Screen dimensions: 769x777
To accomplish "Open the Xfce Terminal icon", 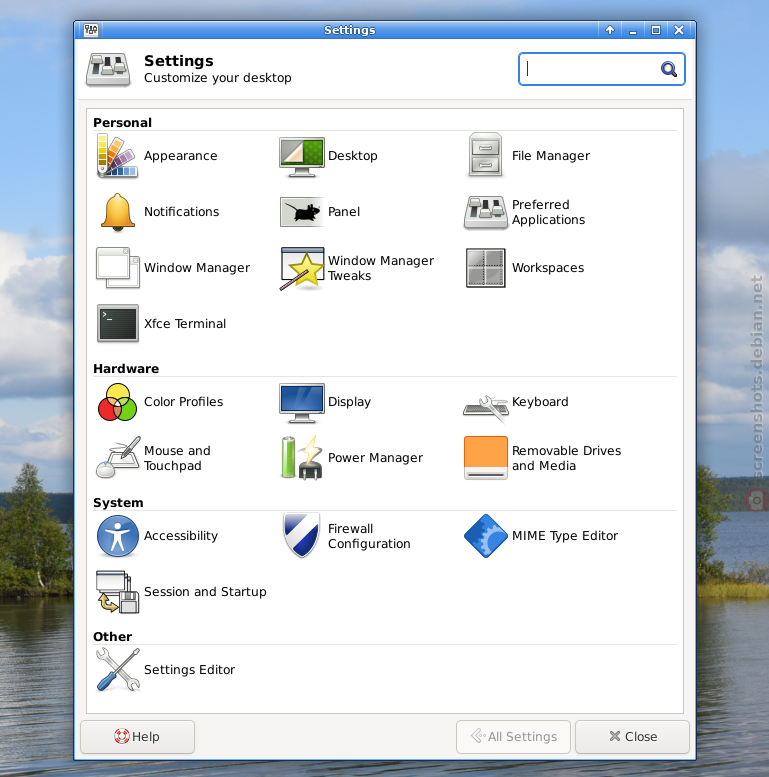I will pos(117,324).
